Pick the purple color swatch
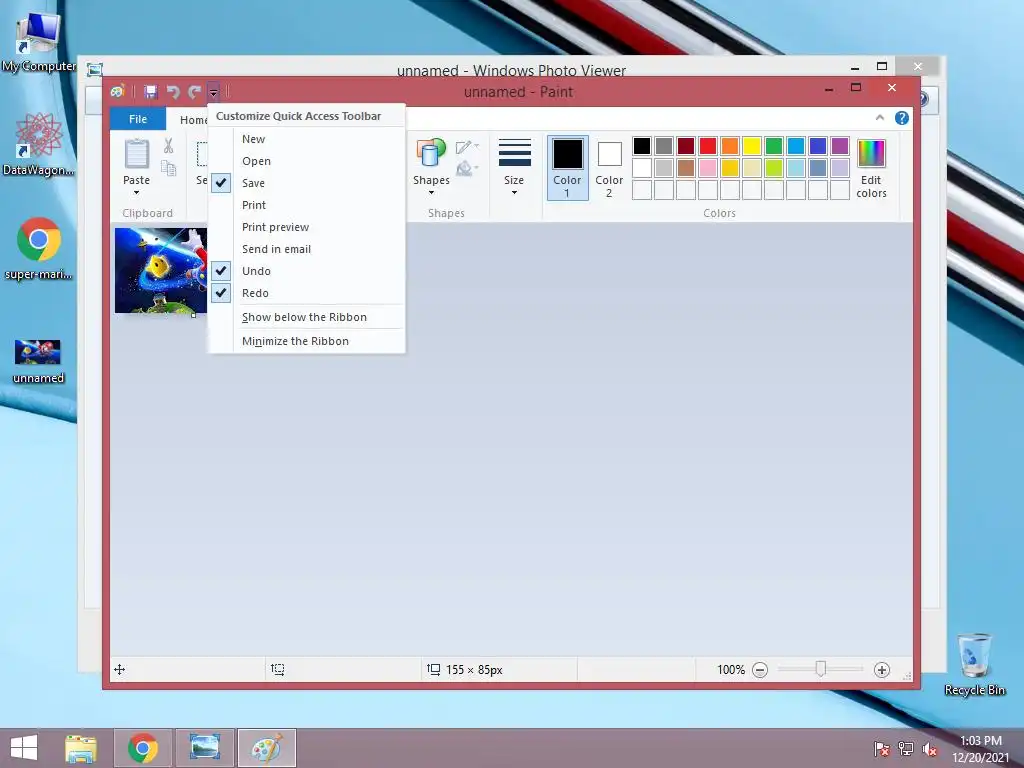Image resolution: width=1024 pixels, height=768 pixels. (x=840, y=146)
